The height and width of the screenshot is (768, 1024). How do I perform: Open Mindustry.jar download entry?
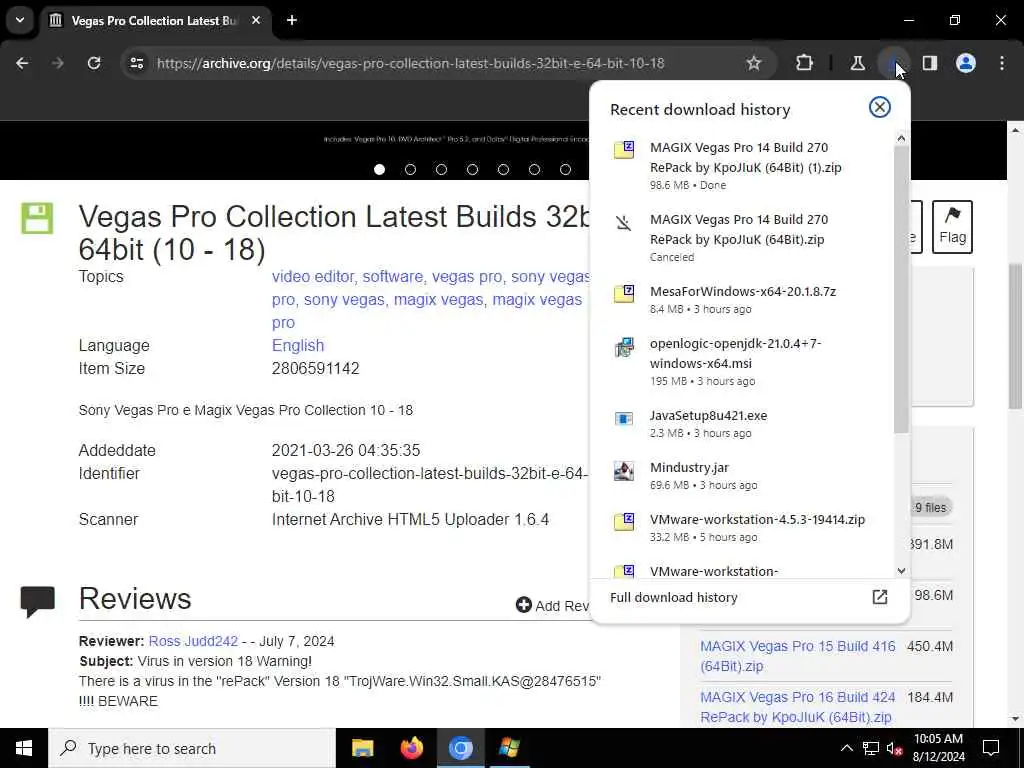741,475
